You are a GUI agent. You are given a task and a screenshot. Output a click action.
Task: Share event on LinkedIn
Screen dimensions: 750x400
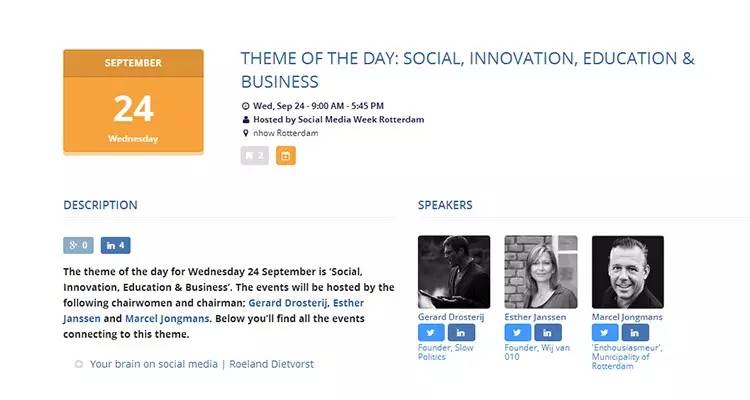point(116,245)
